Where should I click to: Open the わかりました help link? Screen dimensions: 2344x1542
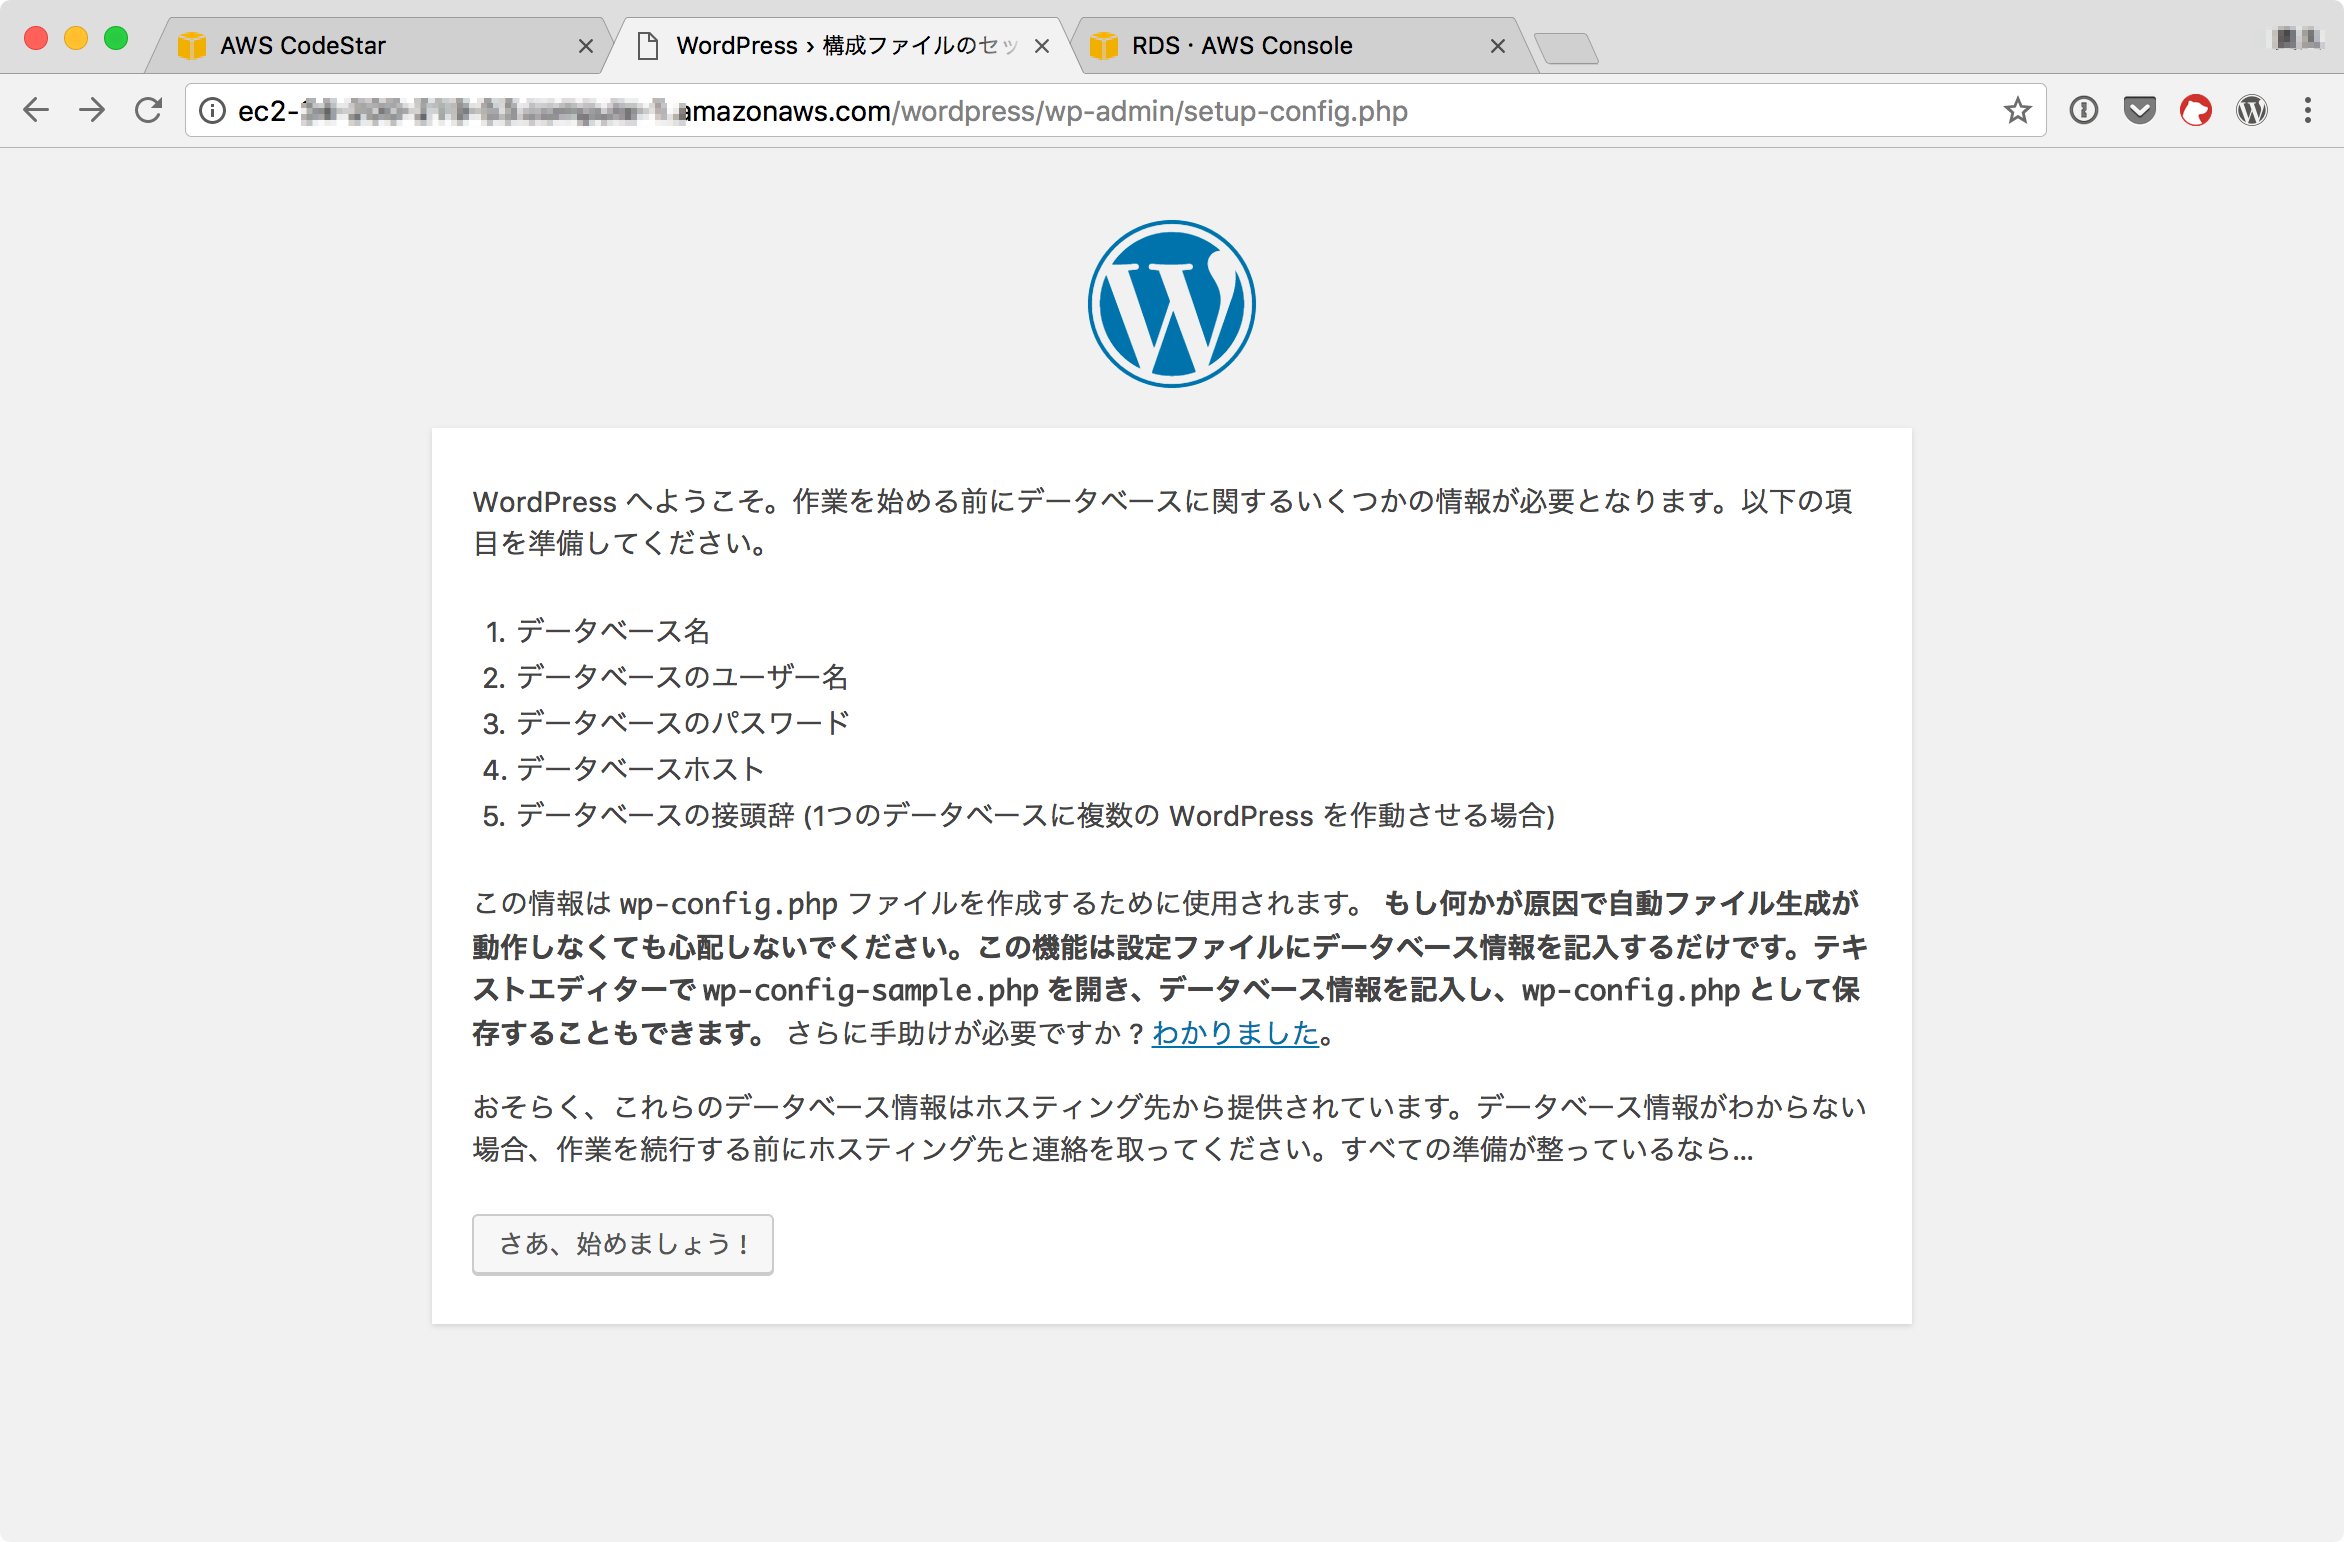coord(1236,1034)
